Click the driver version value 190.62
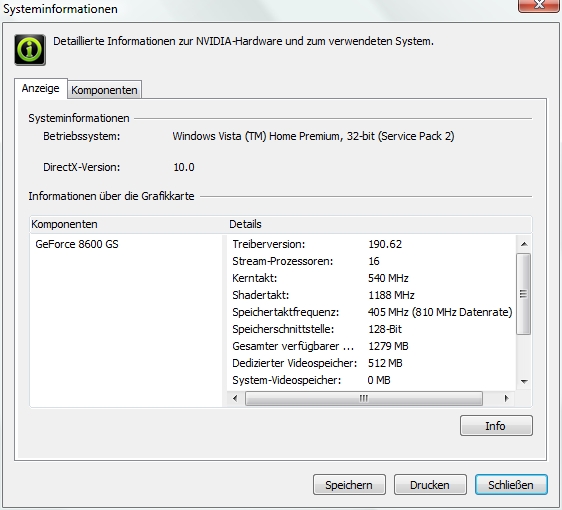The width and height of the screenshot is (562, 510). (x=385, y=244)
